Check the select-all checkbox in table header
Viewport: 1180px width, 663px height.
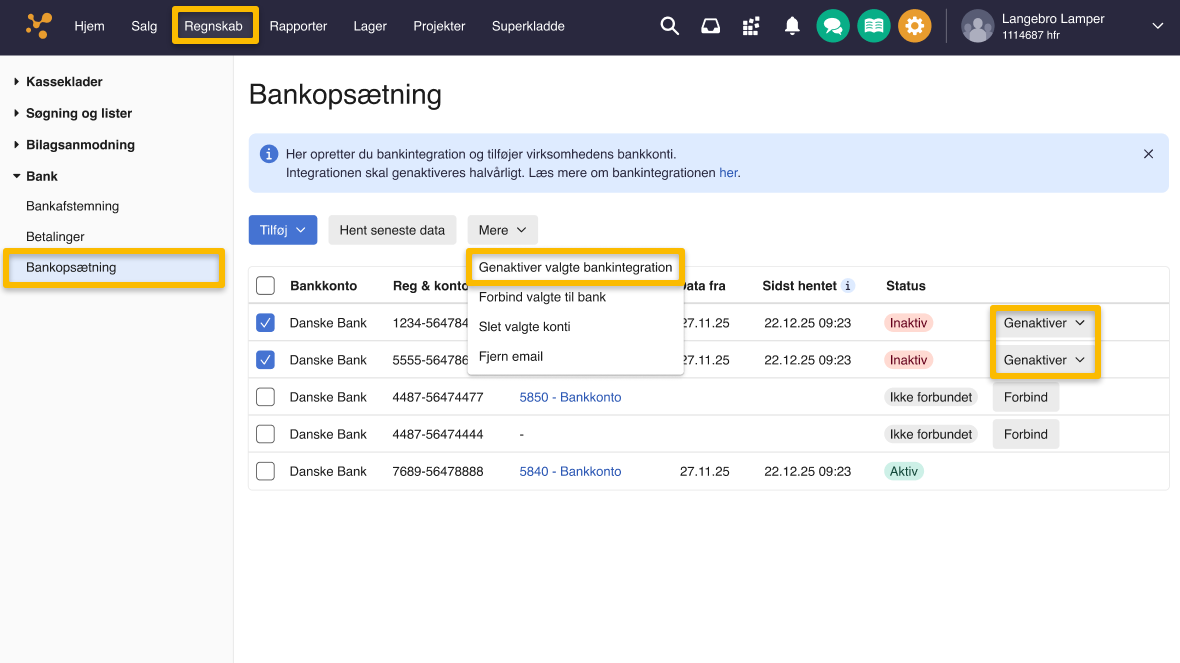tap(265, 285)
